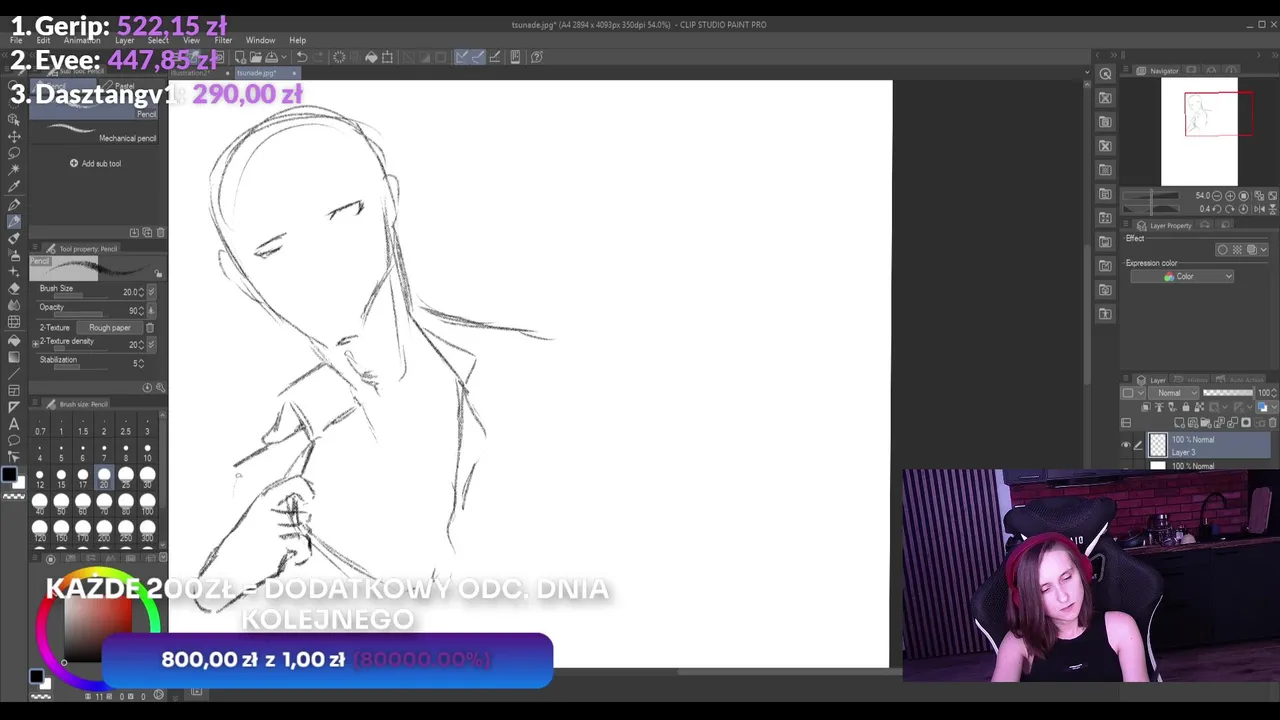Click Add sub tool button
Viewport: 1280px width, 720px height.
tap(96, 163)
